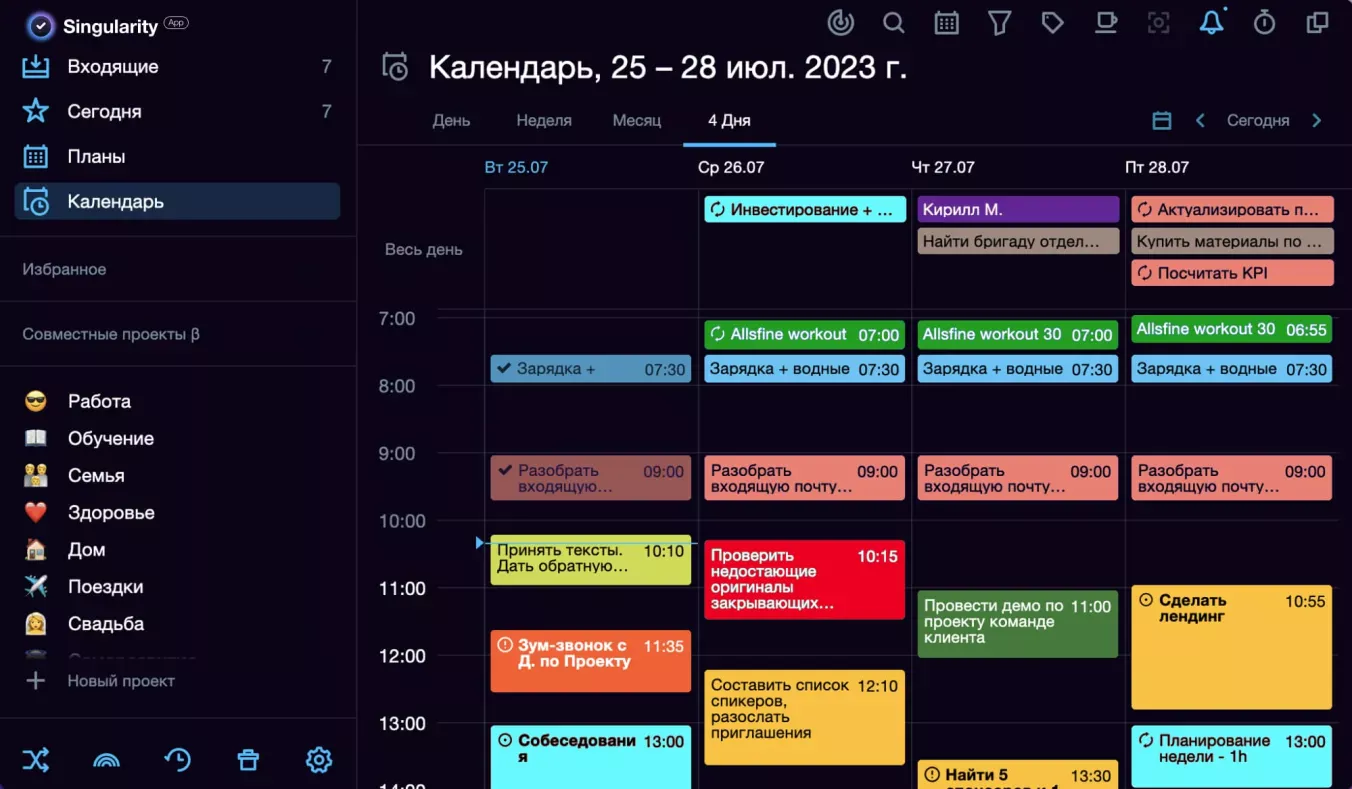The width and height of the screenshot is (1352, 789).
Task: Open Проверить недостающие оригиналы 10:15 task
Action: (805, 580)
